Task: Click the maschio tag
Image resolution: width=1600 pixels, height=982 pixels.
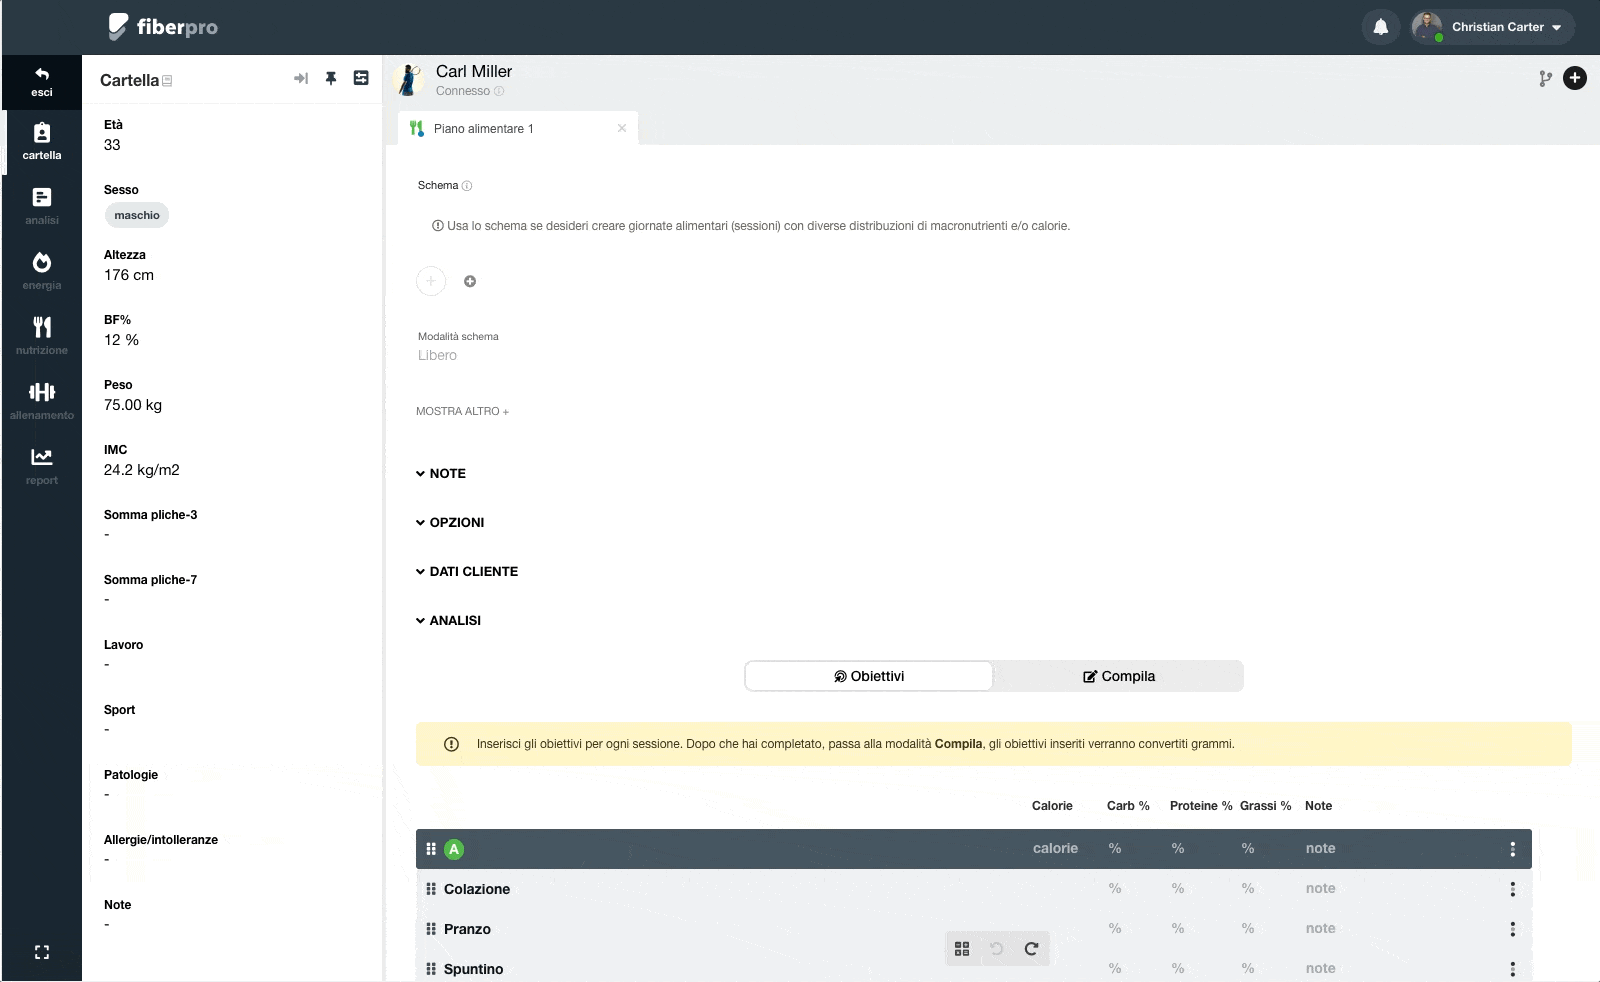Action: click(x=137, y=215)
